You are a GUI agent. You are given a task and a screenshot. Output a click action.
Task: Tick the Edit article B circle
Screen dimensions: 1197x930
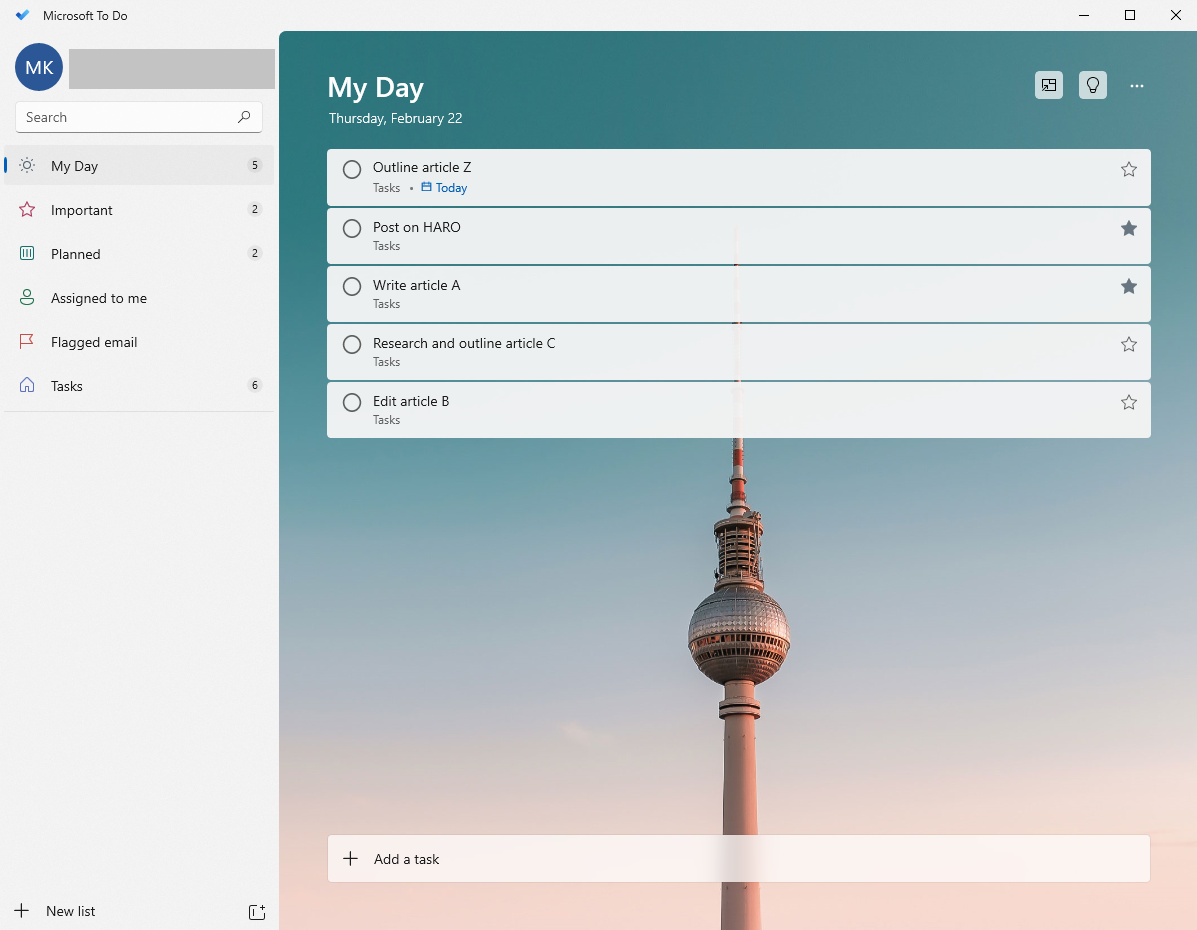pyautogui.click(x=352, y=403)
